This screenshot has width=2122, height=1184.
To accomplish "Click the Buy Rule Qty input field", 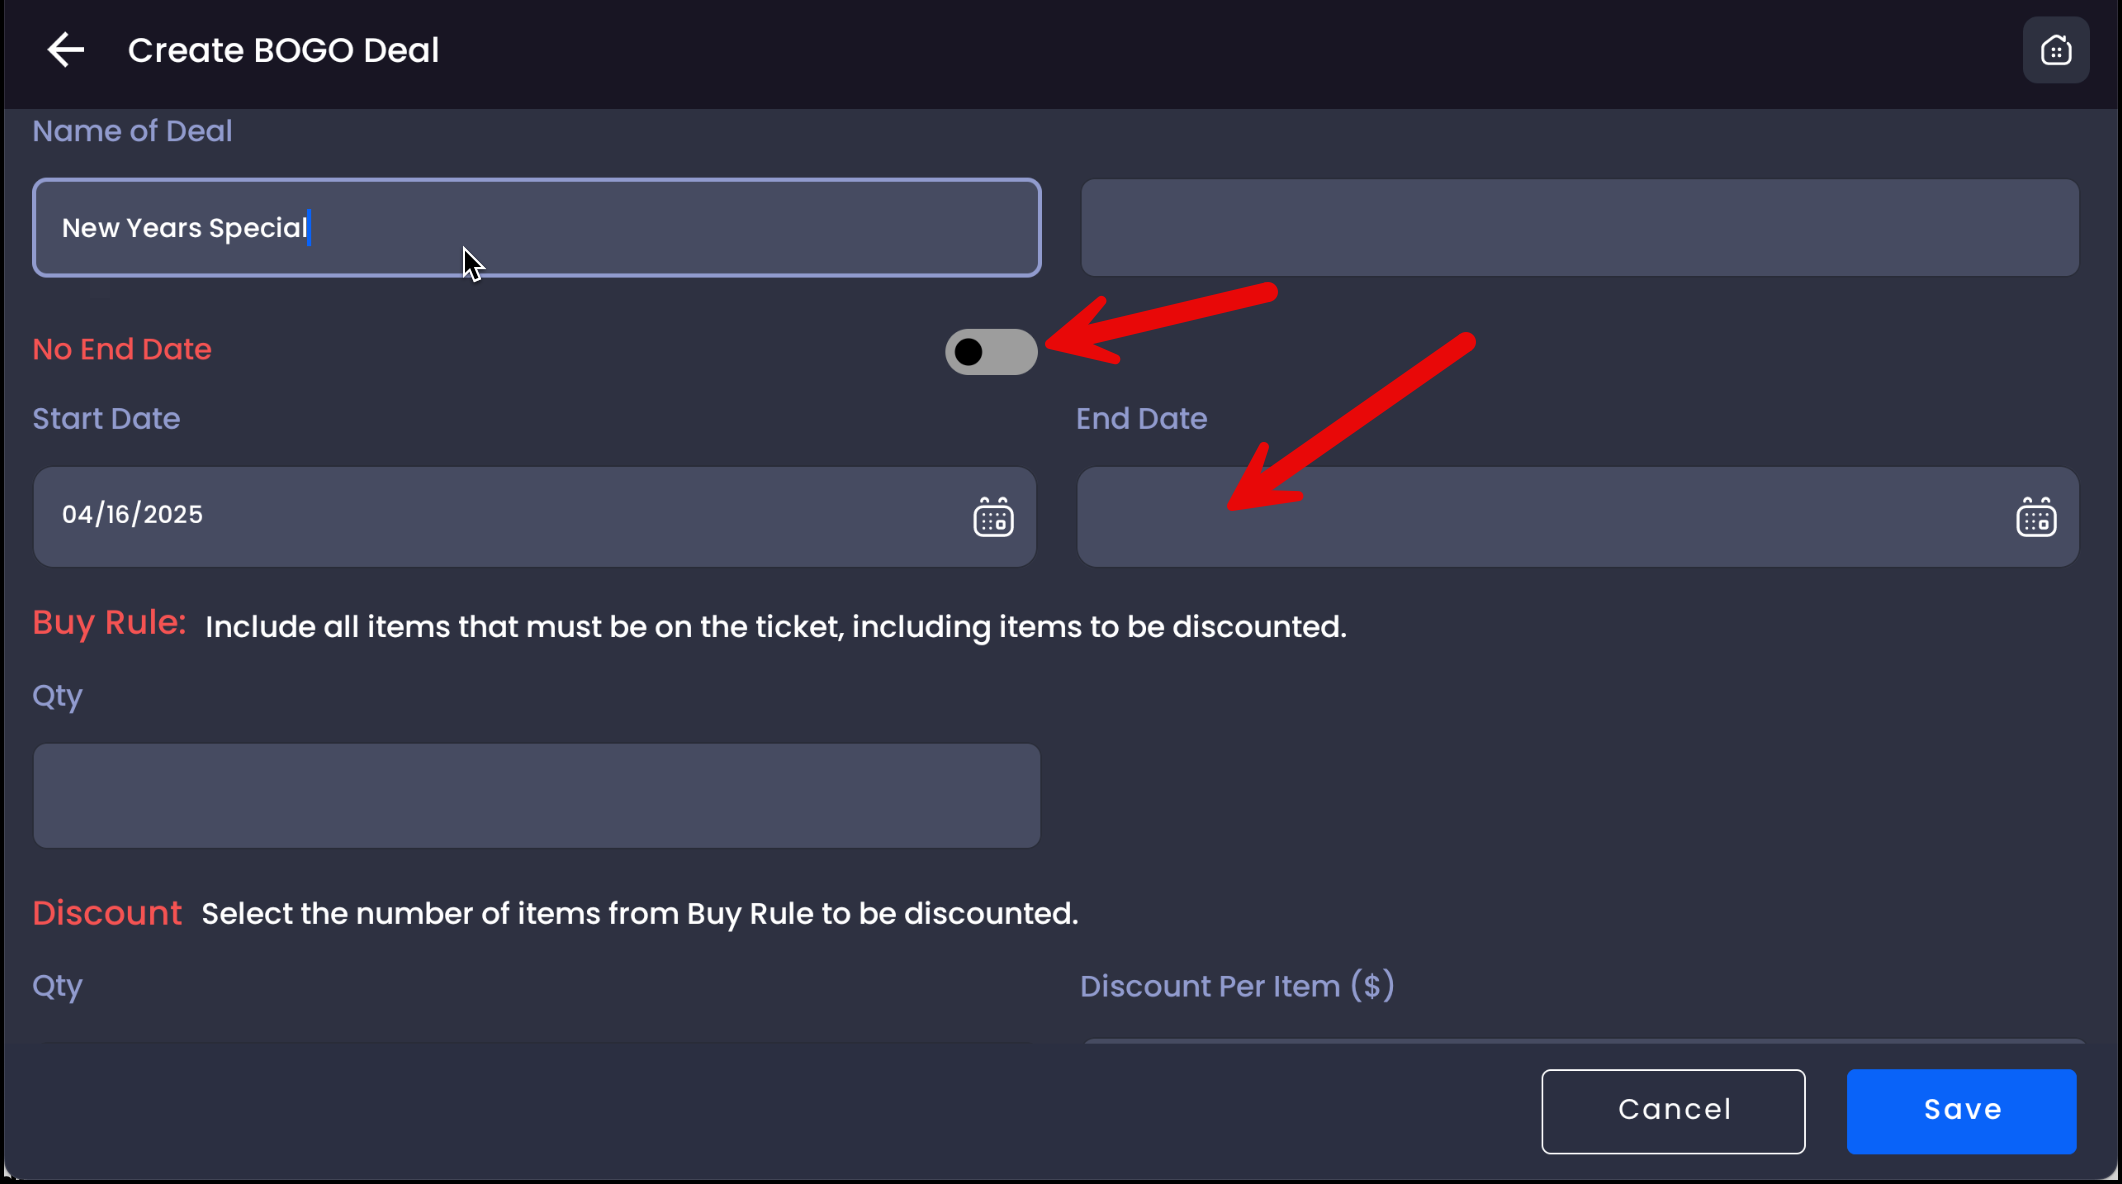I will point(536,796).
